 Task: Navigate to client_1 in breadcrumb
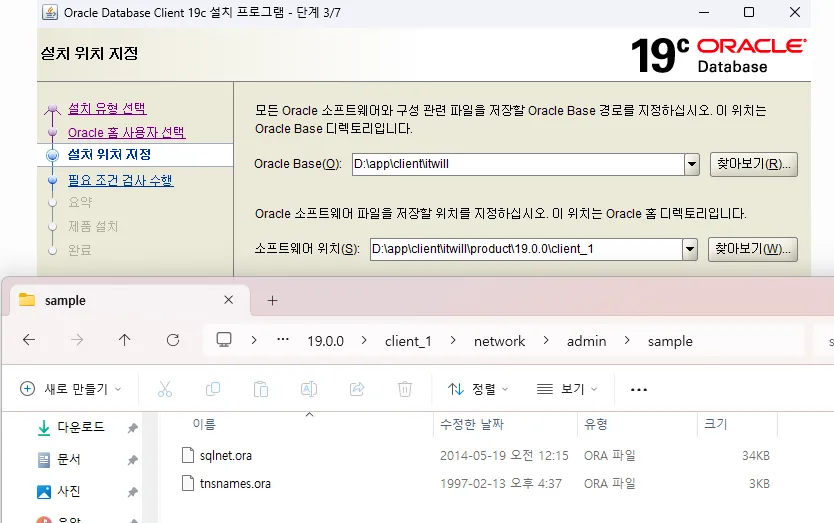click(408, 341)
